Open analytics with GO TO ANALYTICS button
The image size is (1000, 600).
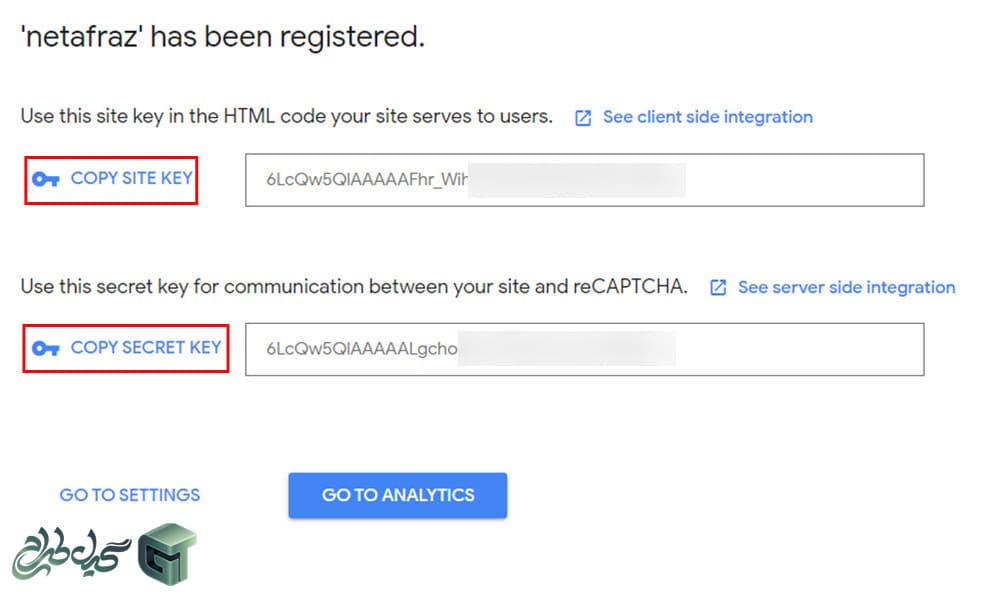click(x=397, y=495)
